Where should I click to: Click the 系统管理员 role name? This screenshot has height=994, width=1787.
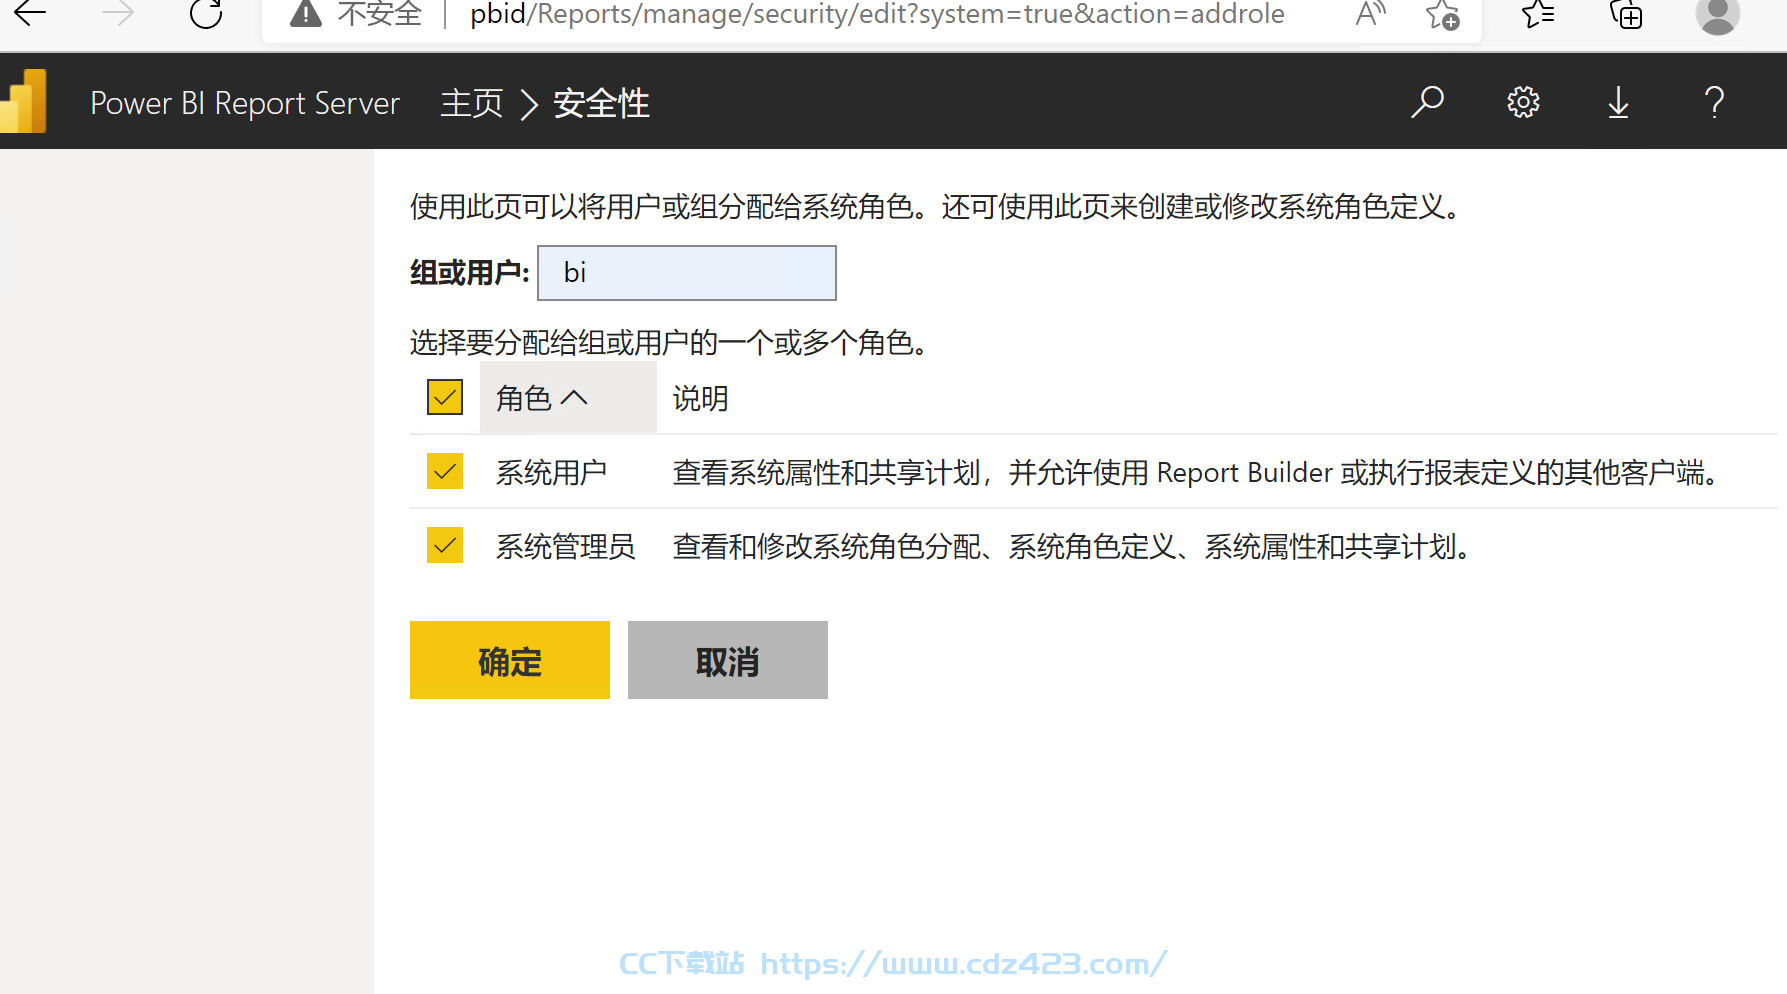[565, 546]
